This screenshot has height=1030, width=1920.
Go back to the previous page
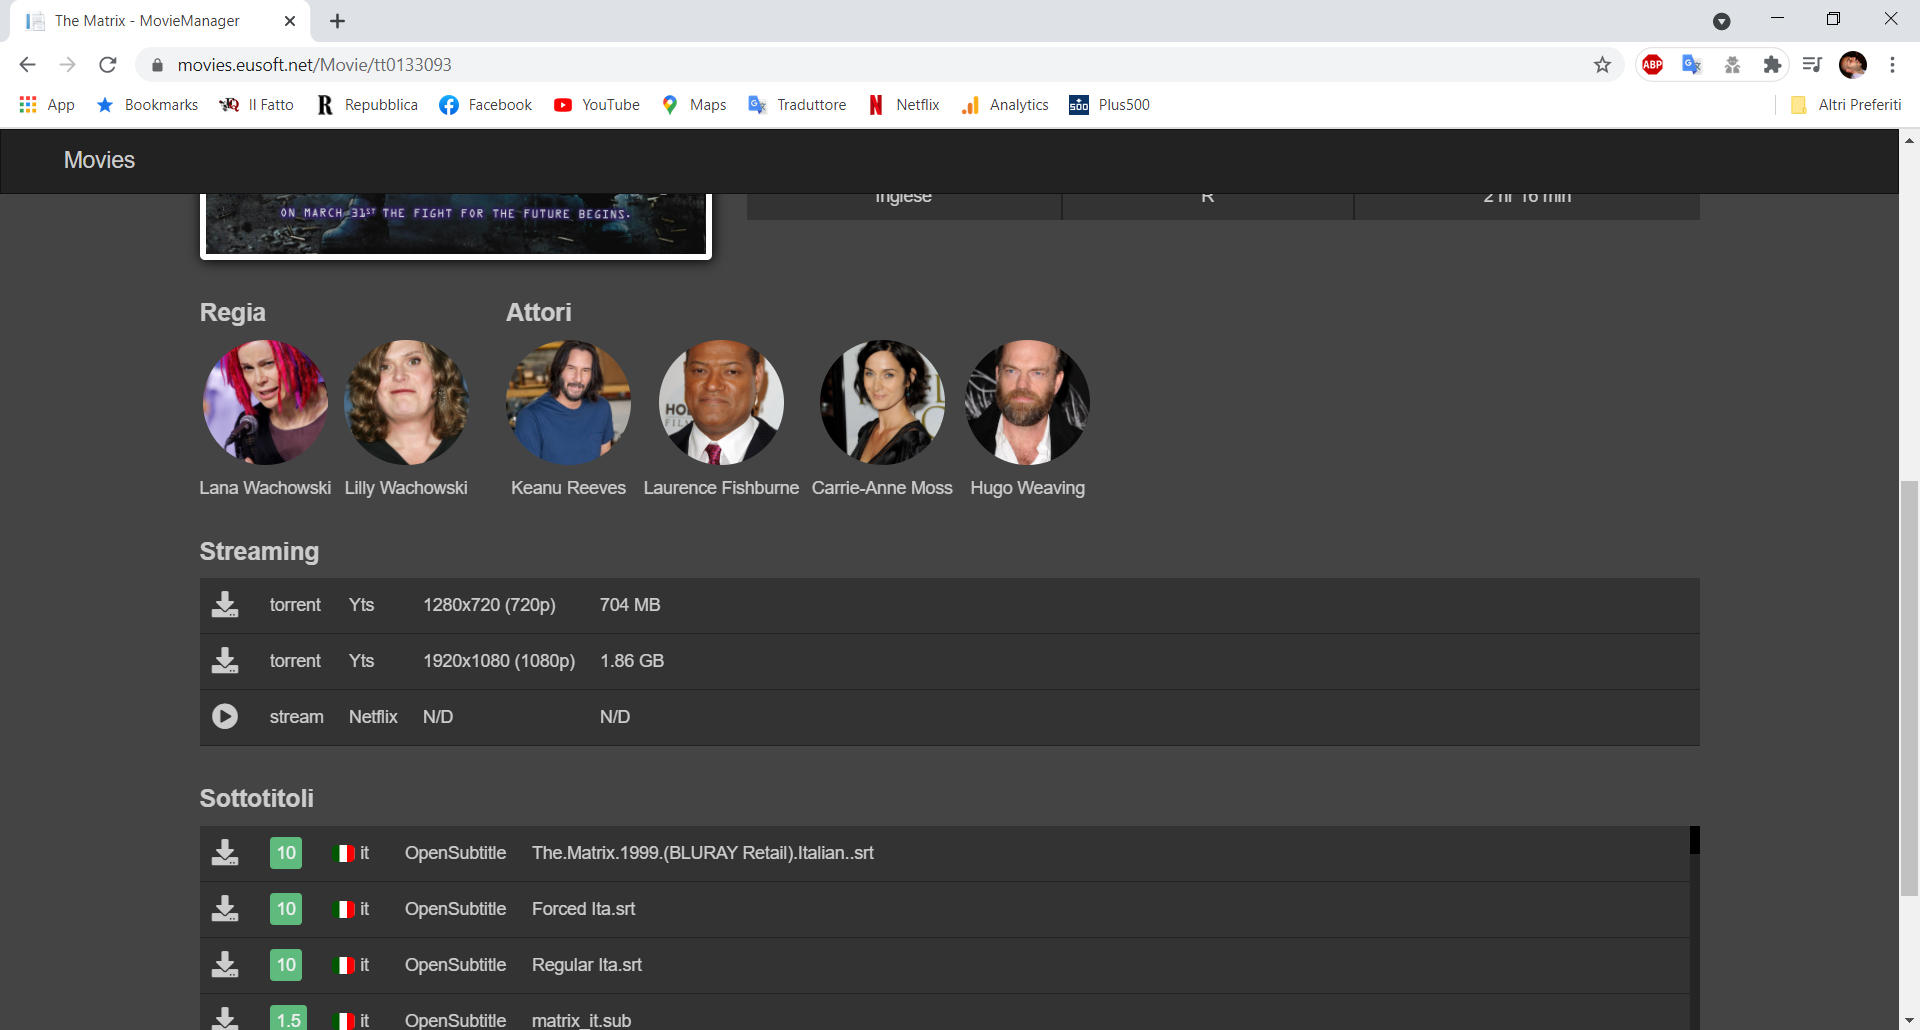27,65
